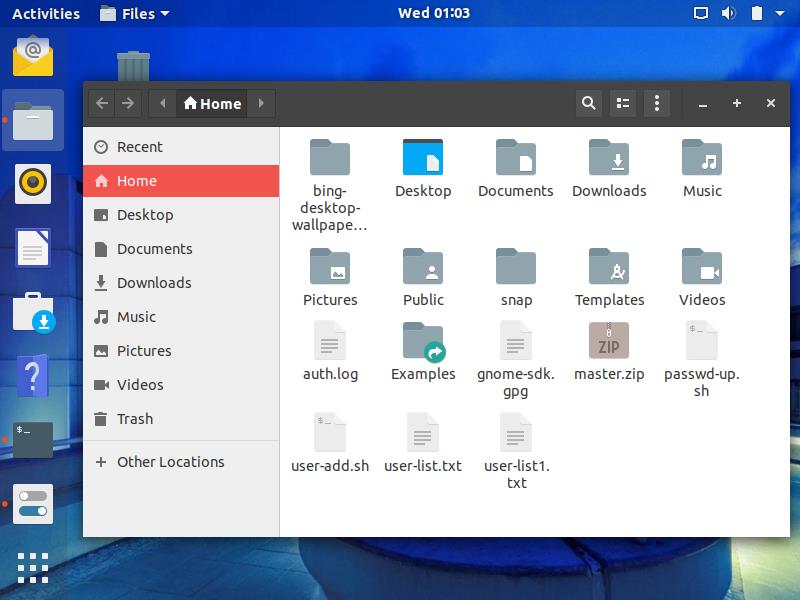
Task: Open the Activities overview
Action: pyautogui.click(x=46, y=13)
